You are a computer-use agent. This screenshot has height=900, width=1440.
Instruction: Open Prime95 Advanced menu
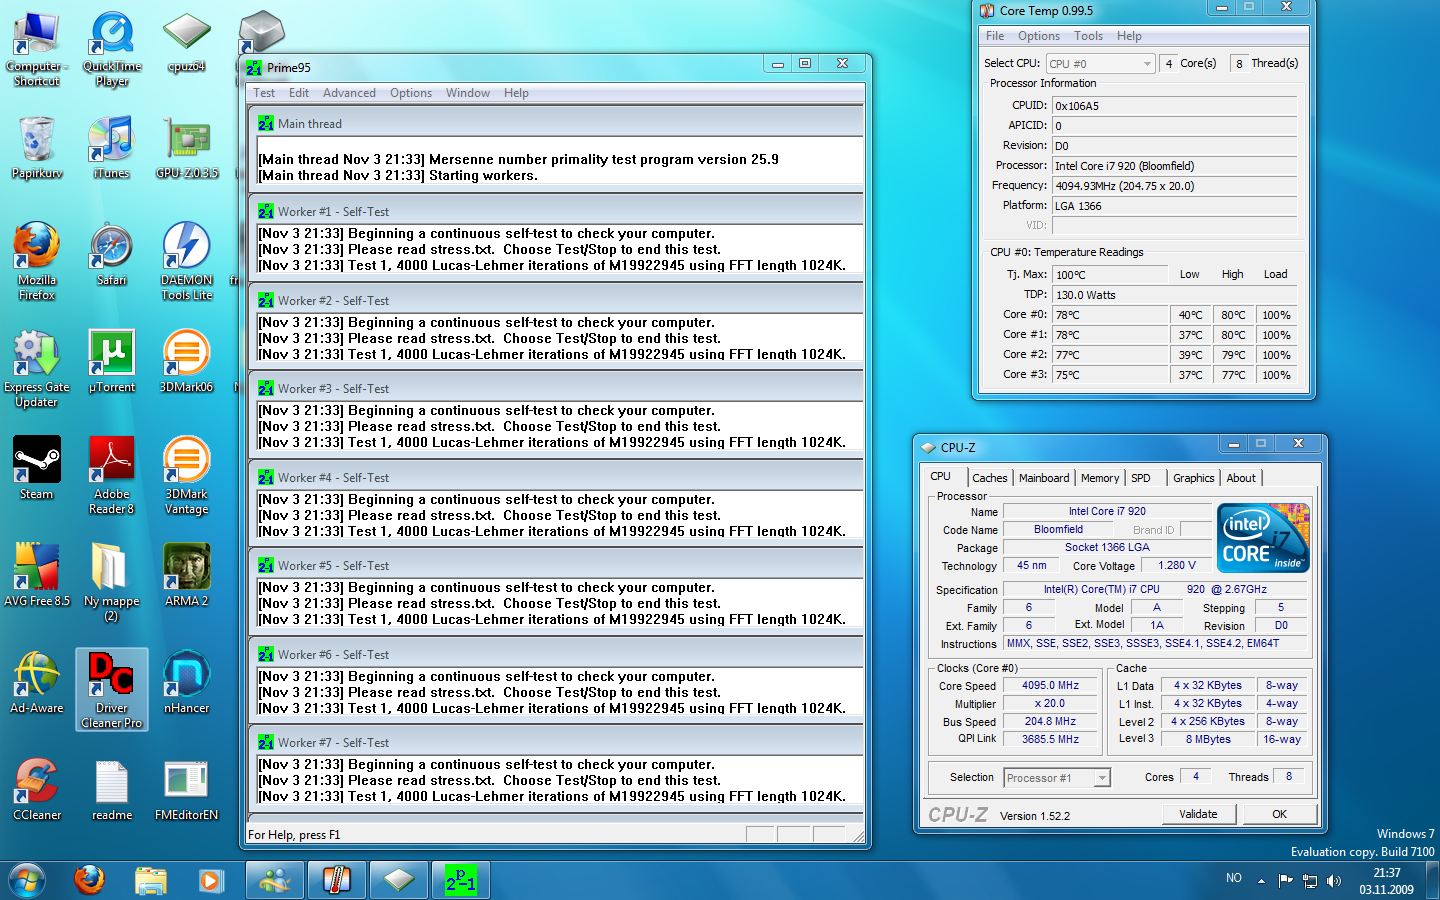tap(349, 93)
